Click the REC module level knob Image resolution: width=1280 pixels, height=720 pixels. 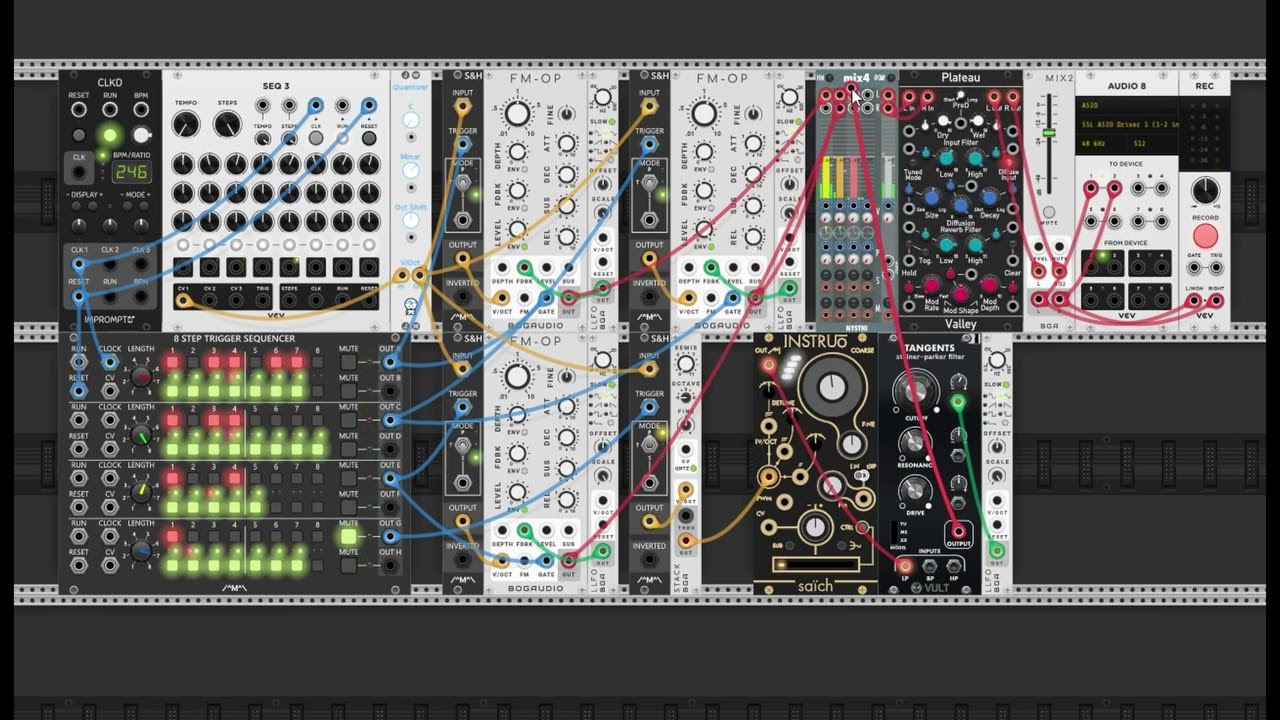click(1205, 191)
